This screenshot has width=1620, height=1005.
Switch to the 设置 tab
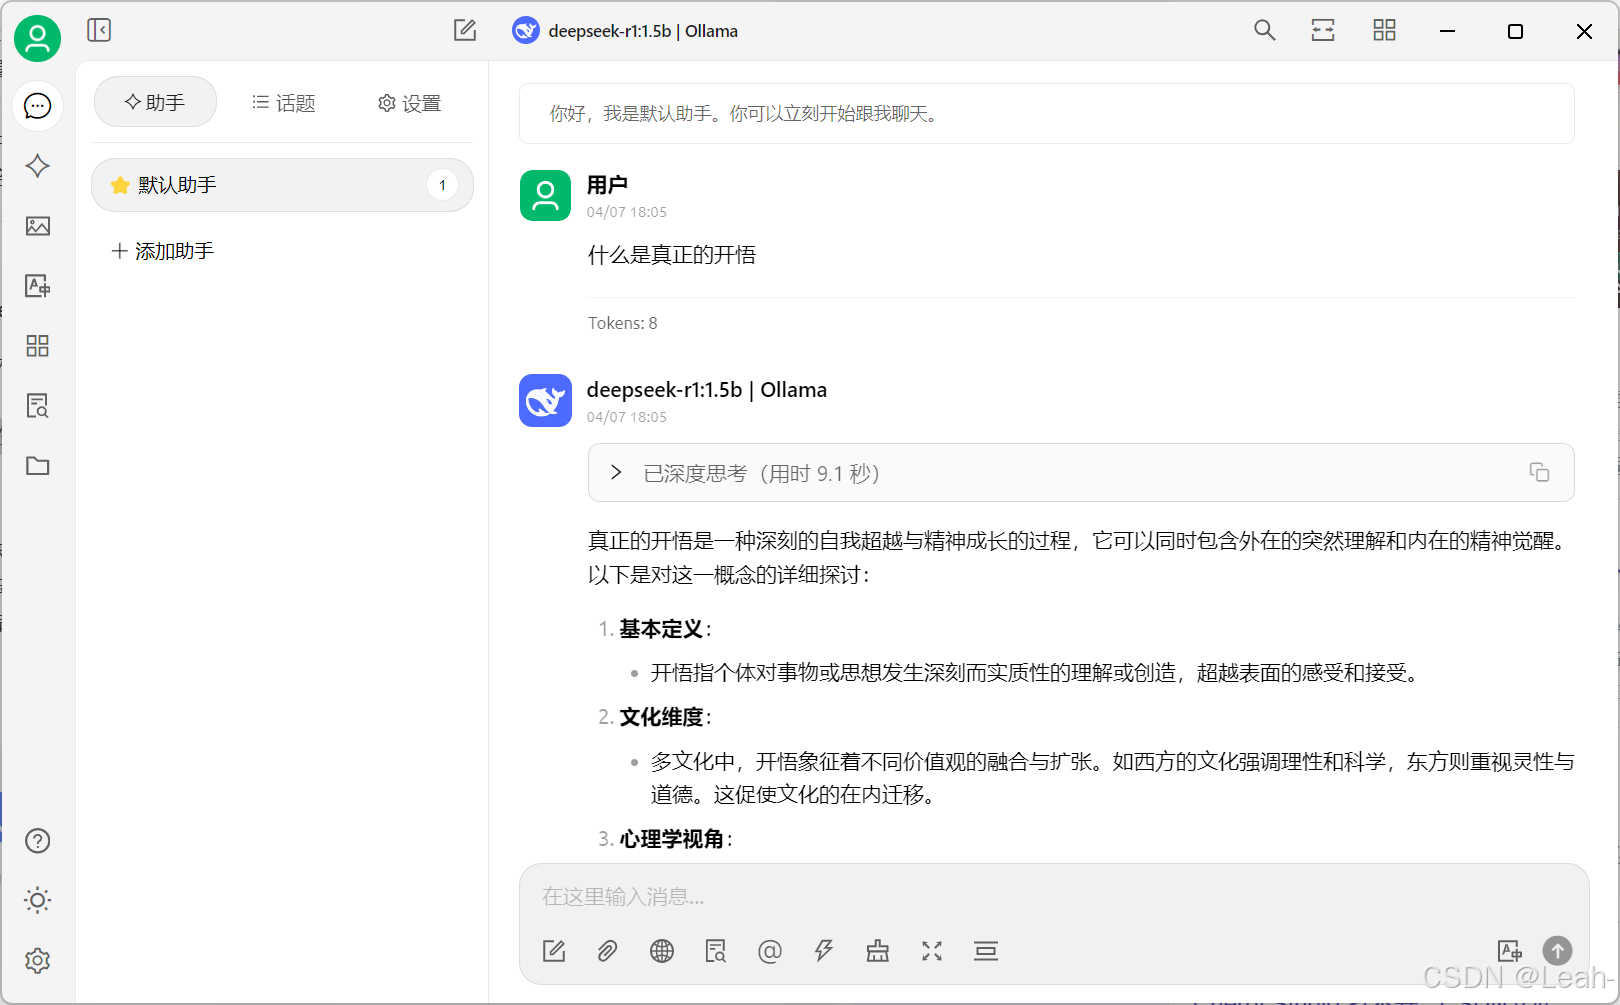408,102
